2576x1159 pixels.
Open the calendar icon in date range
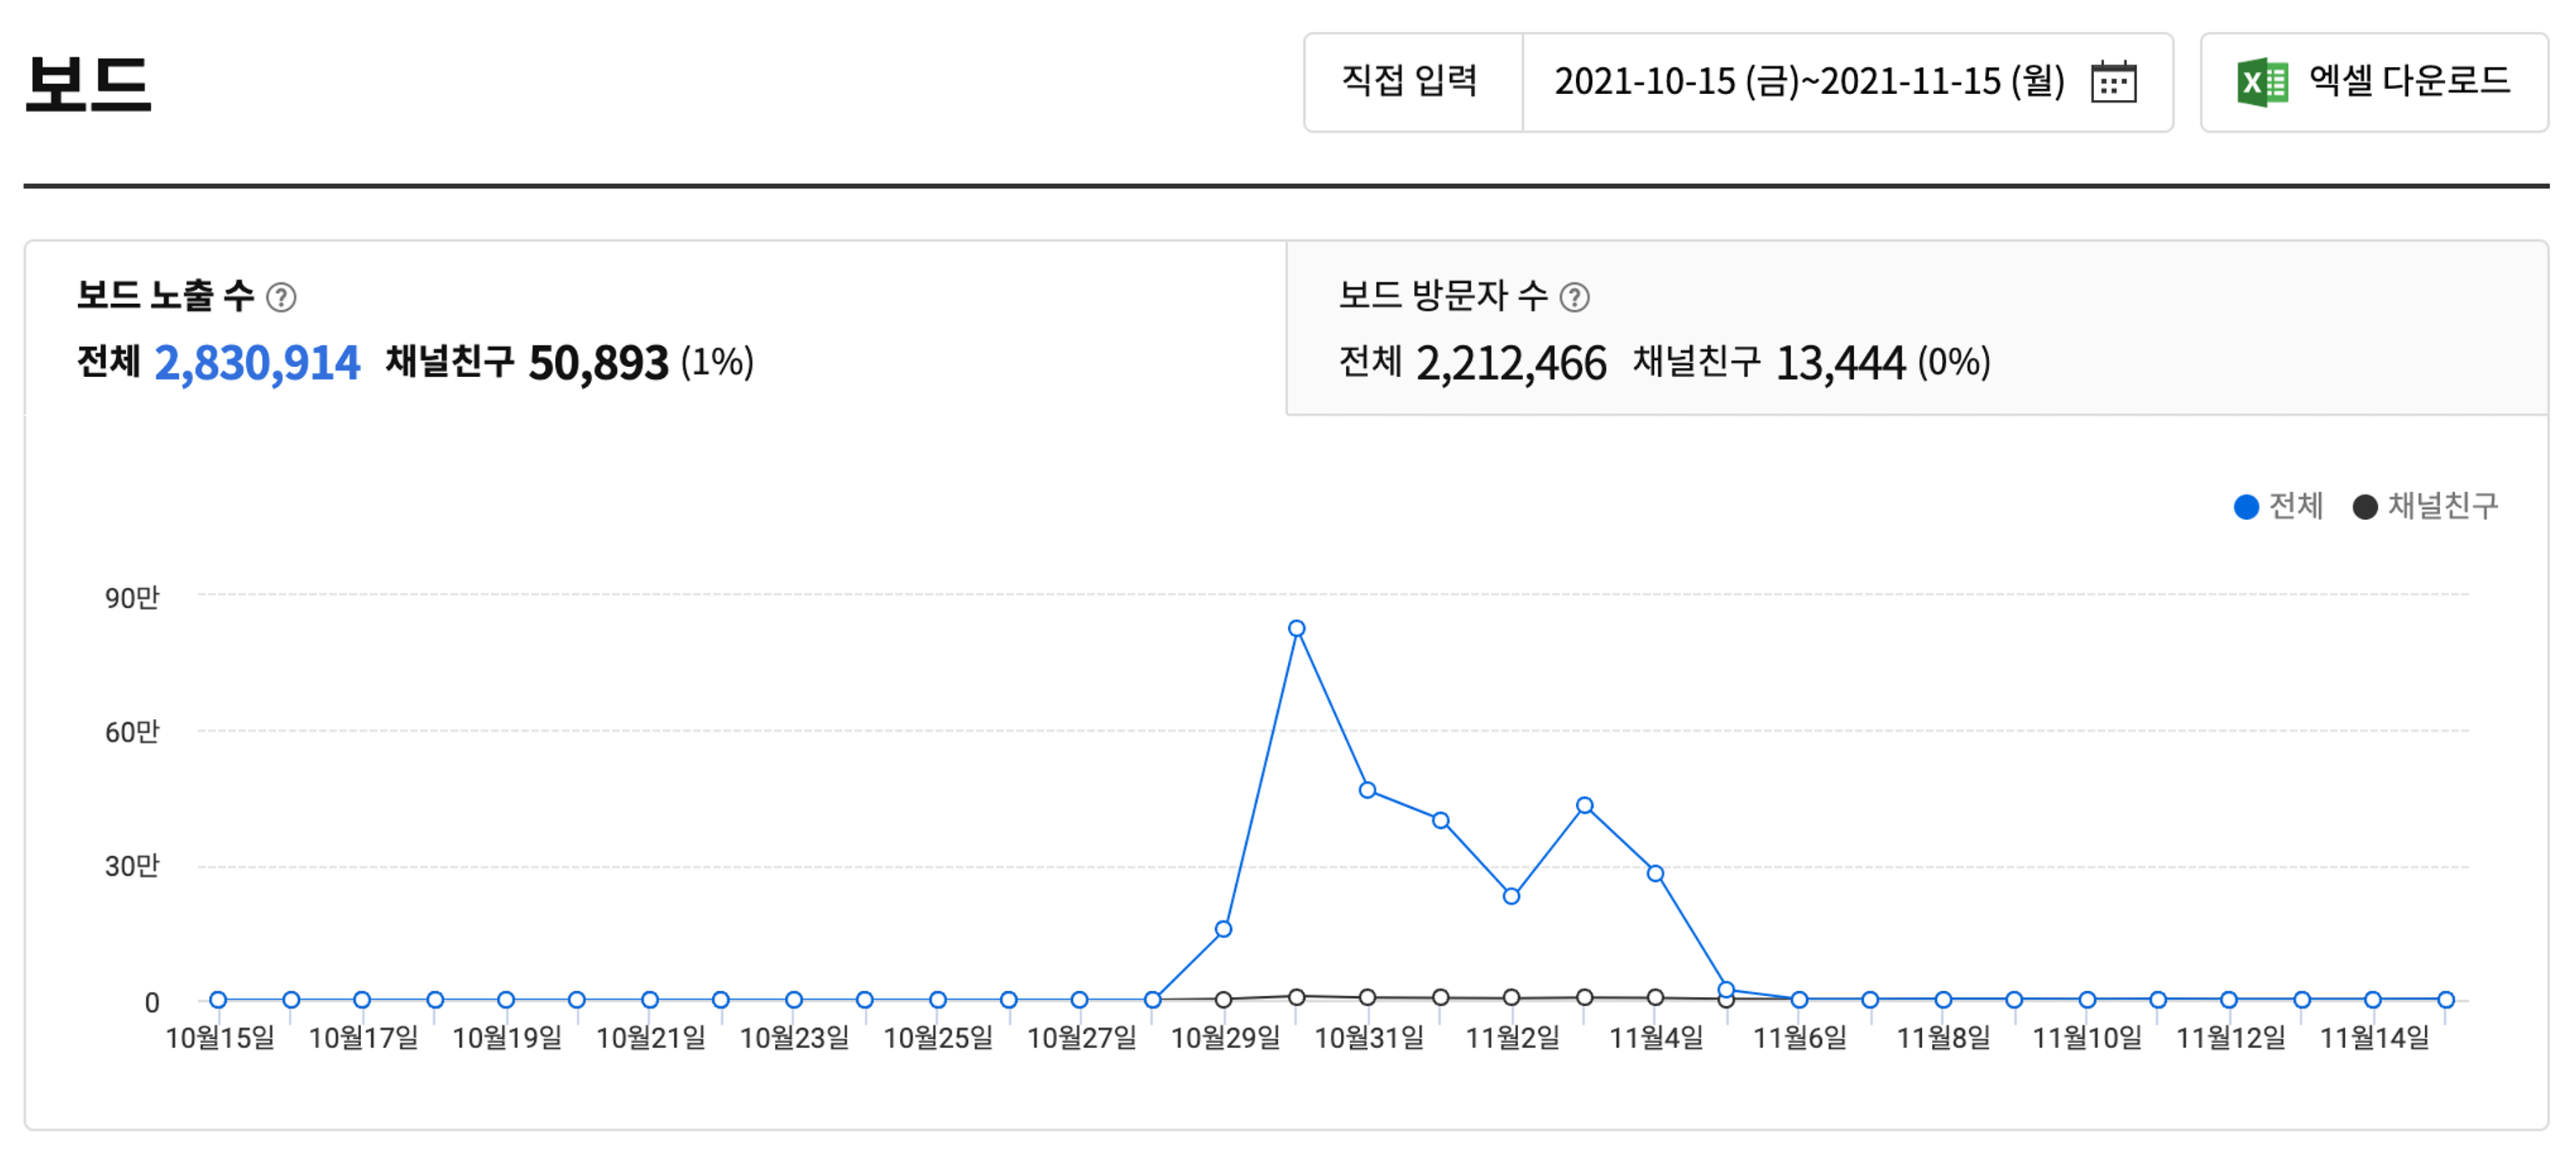[x=2113, y=82]
